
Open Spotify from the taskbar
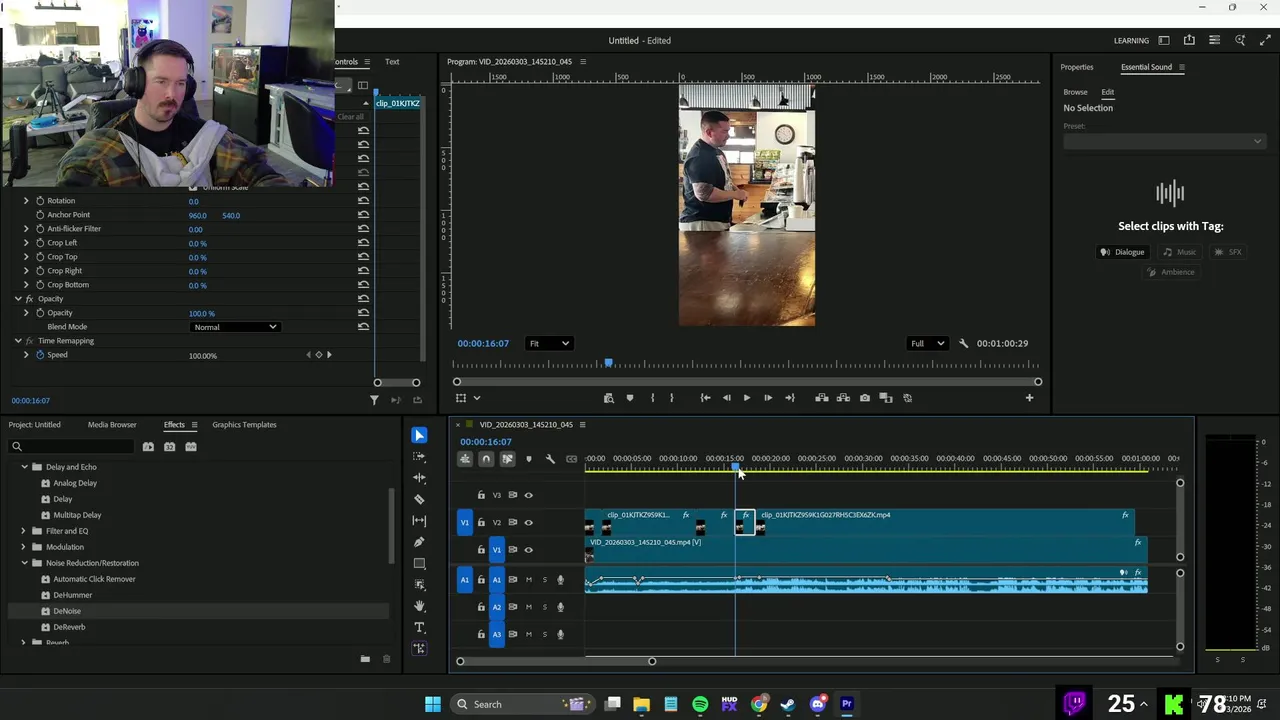(700, 704)
